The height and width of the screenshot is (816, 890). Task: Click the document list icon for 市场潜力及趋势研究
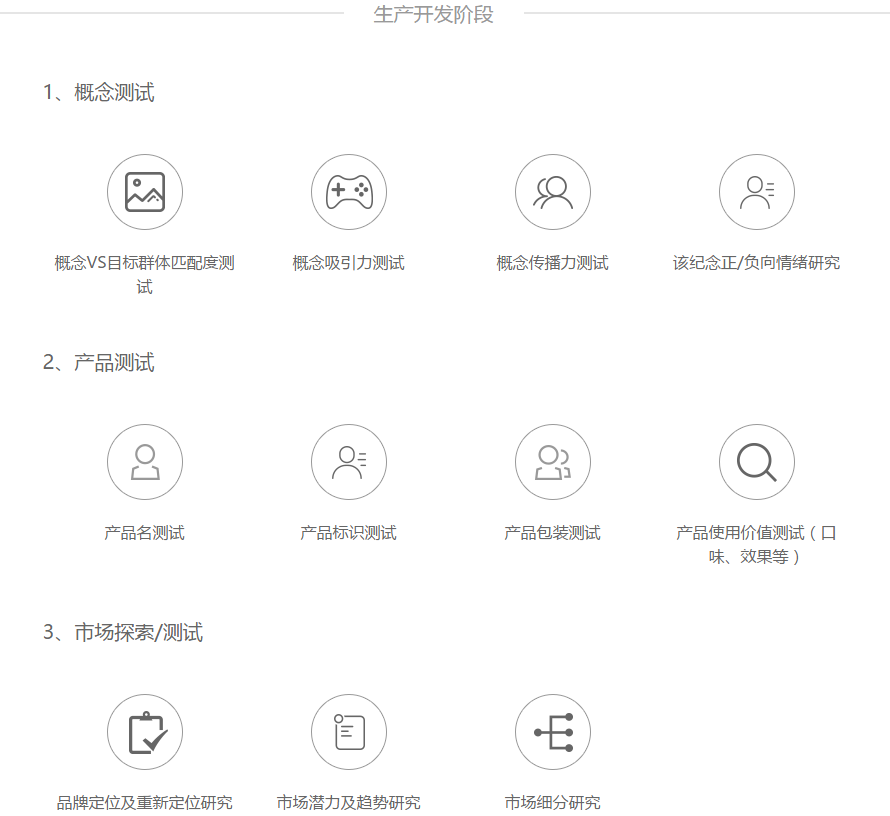349,732
